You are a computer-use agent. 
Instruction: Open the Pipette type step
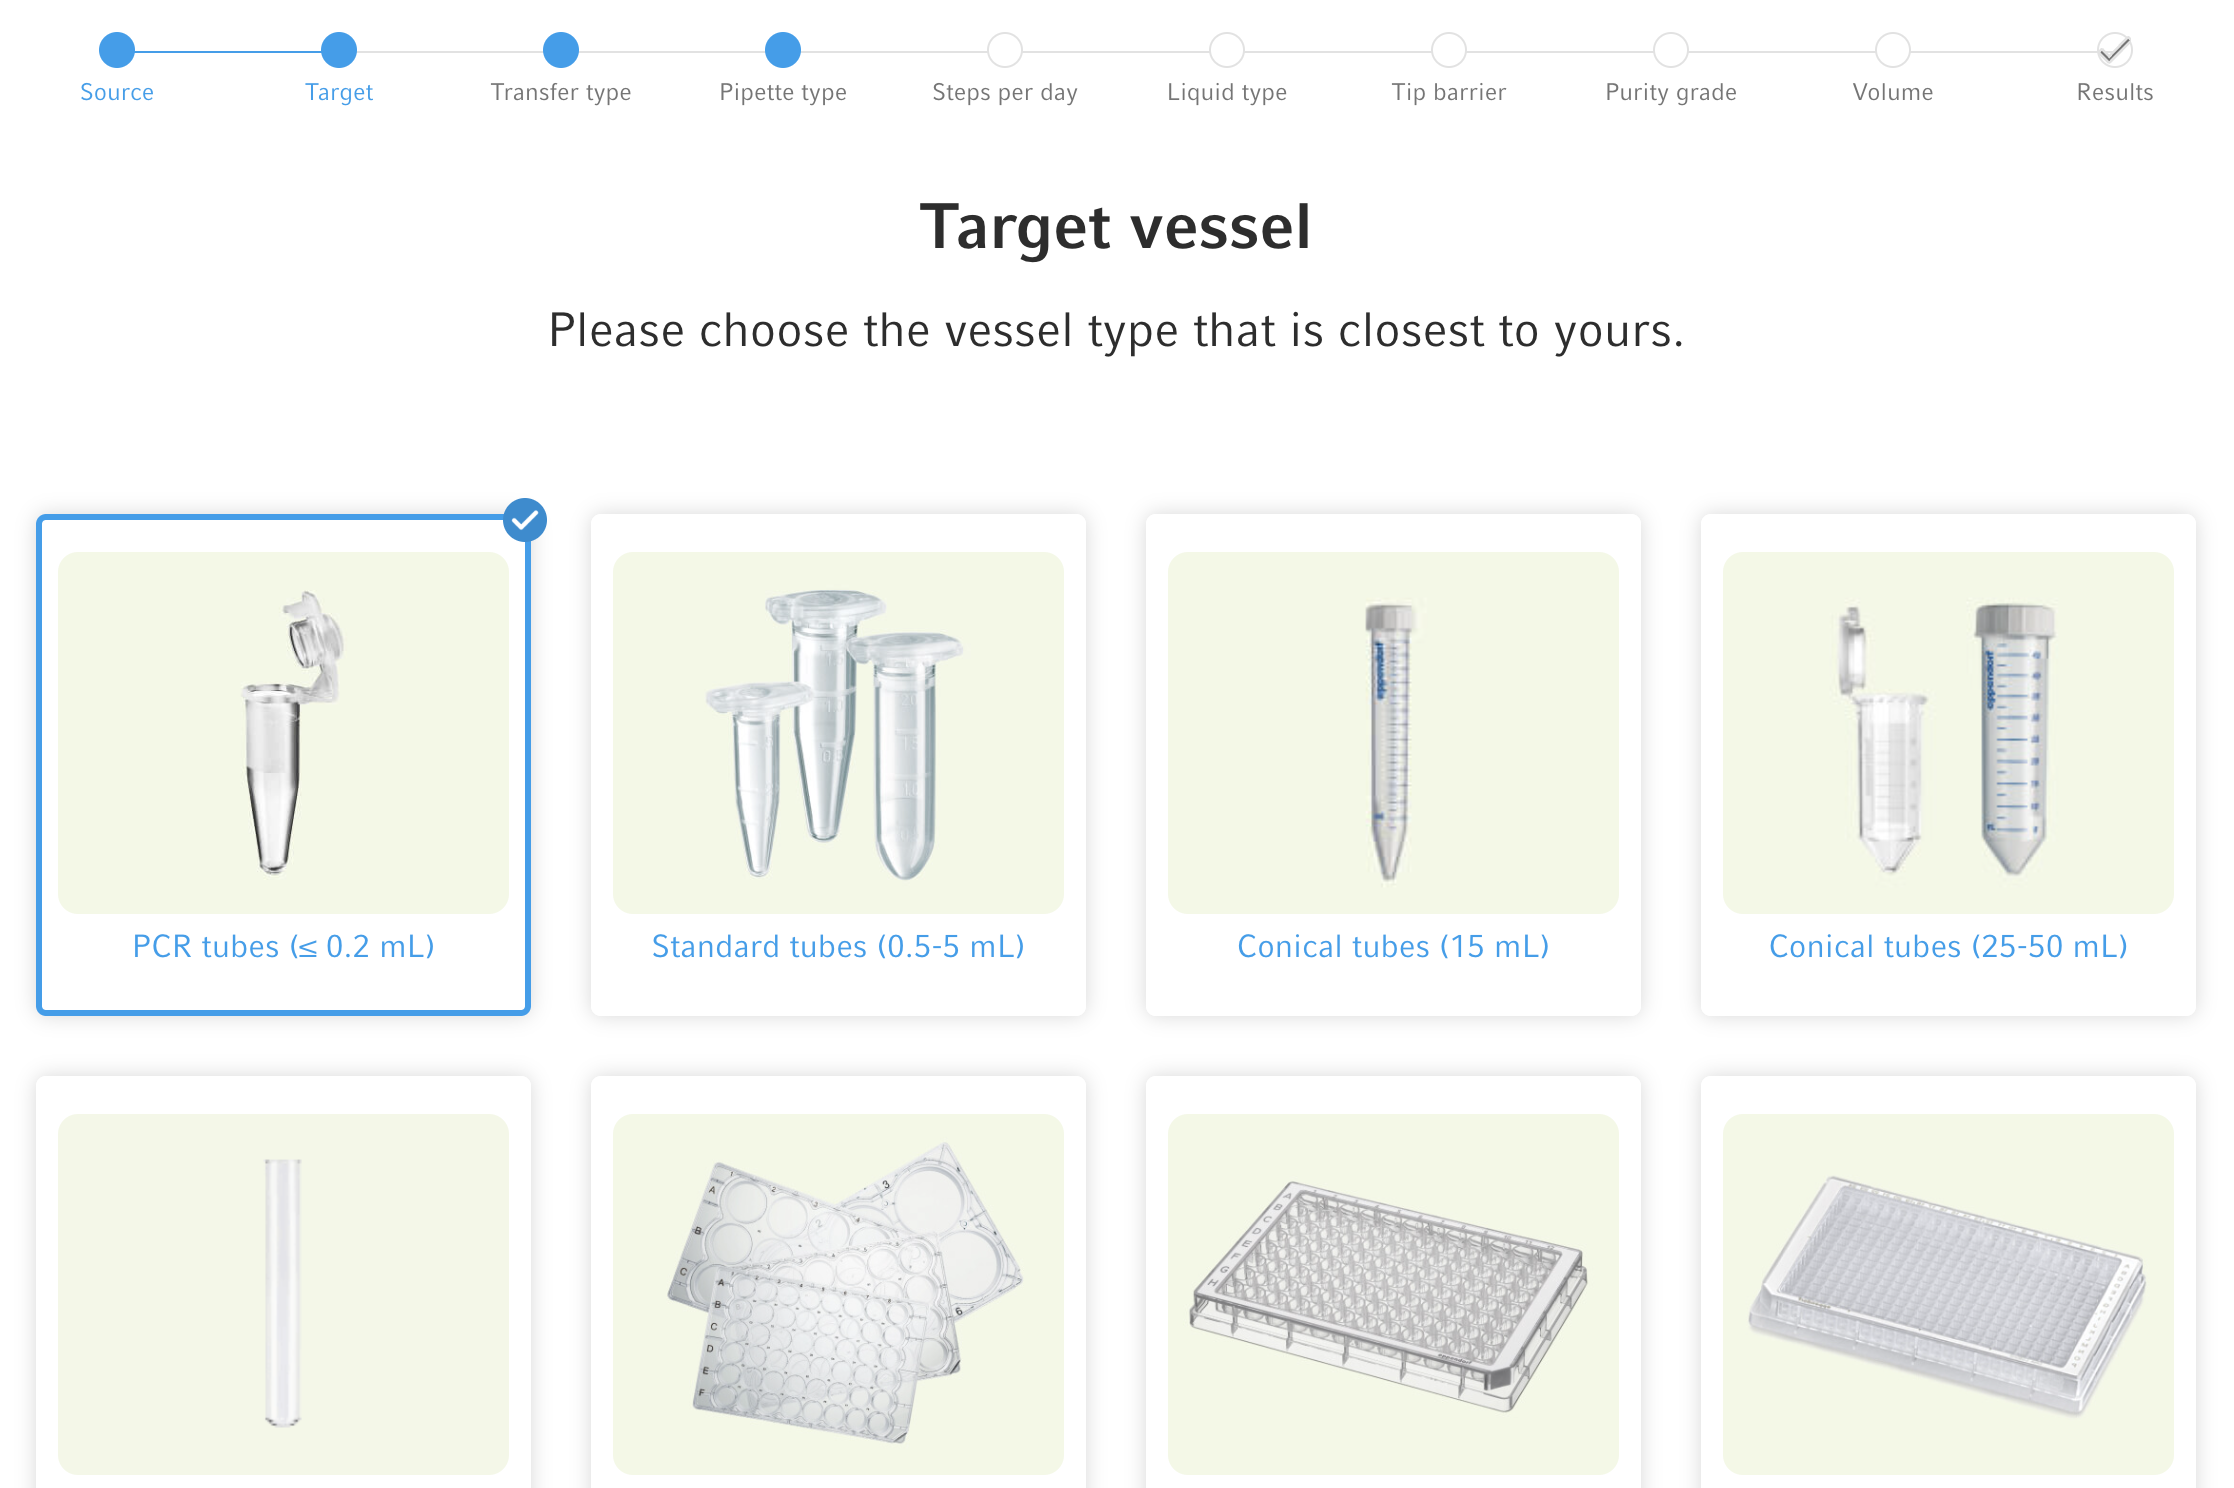click(783, 50)
